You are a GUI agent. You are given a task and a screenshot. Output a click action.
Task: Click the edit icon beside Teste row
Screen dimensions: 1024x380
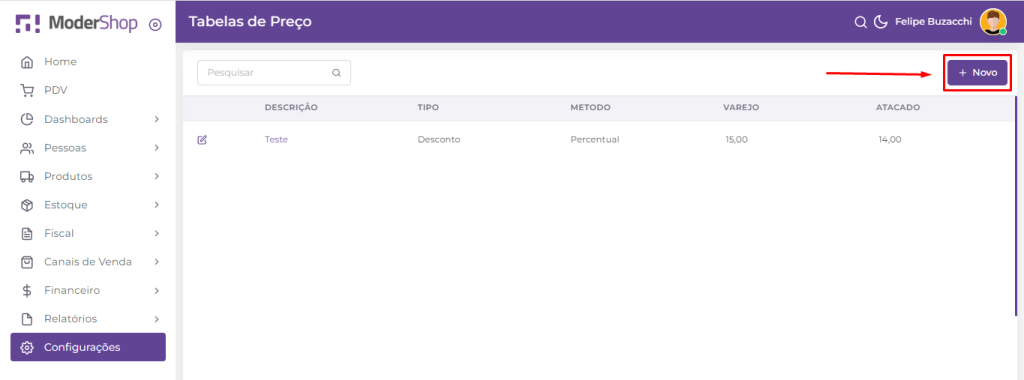pos(202,140)
